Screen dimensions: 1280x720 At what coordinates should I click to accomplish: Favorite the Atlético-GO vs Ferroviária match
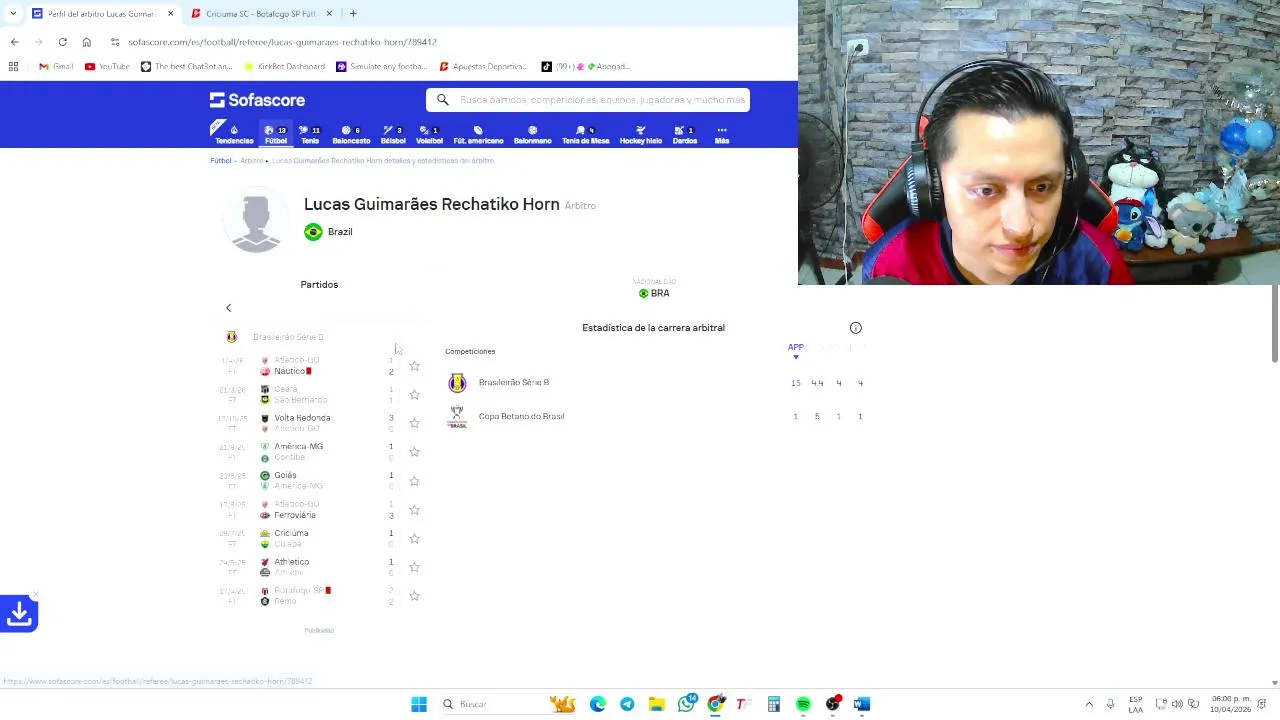[414, 510]
